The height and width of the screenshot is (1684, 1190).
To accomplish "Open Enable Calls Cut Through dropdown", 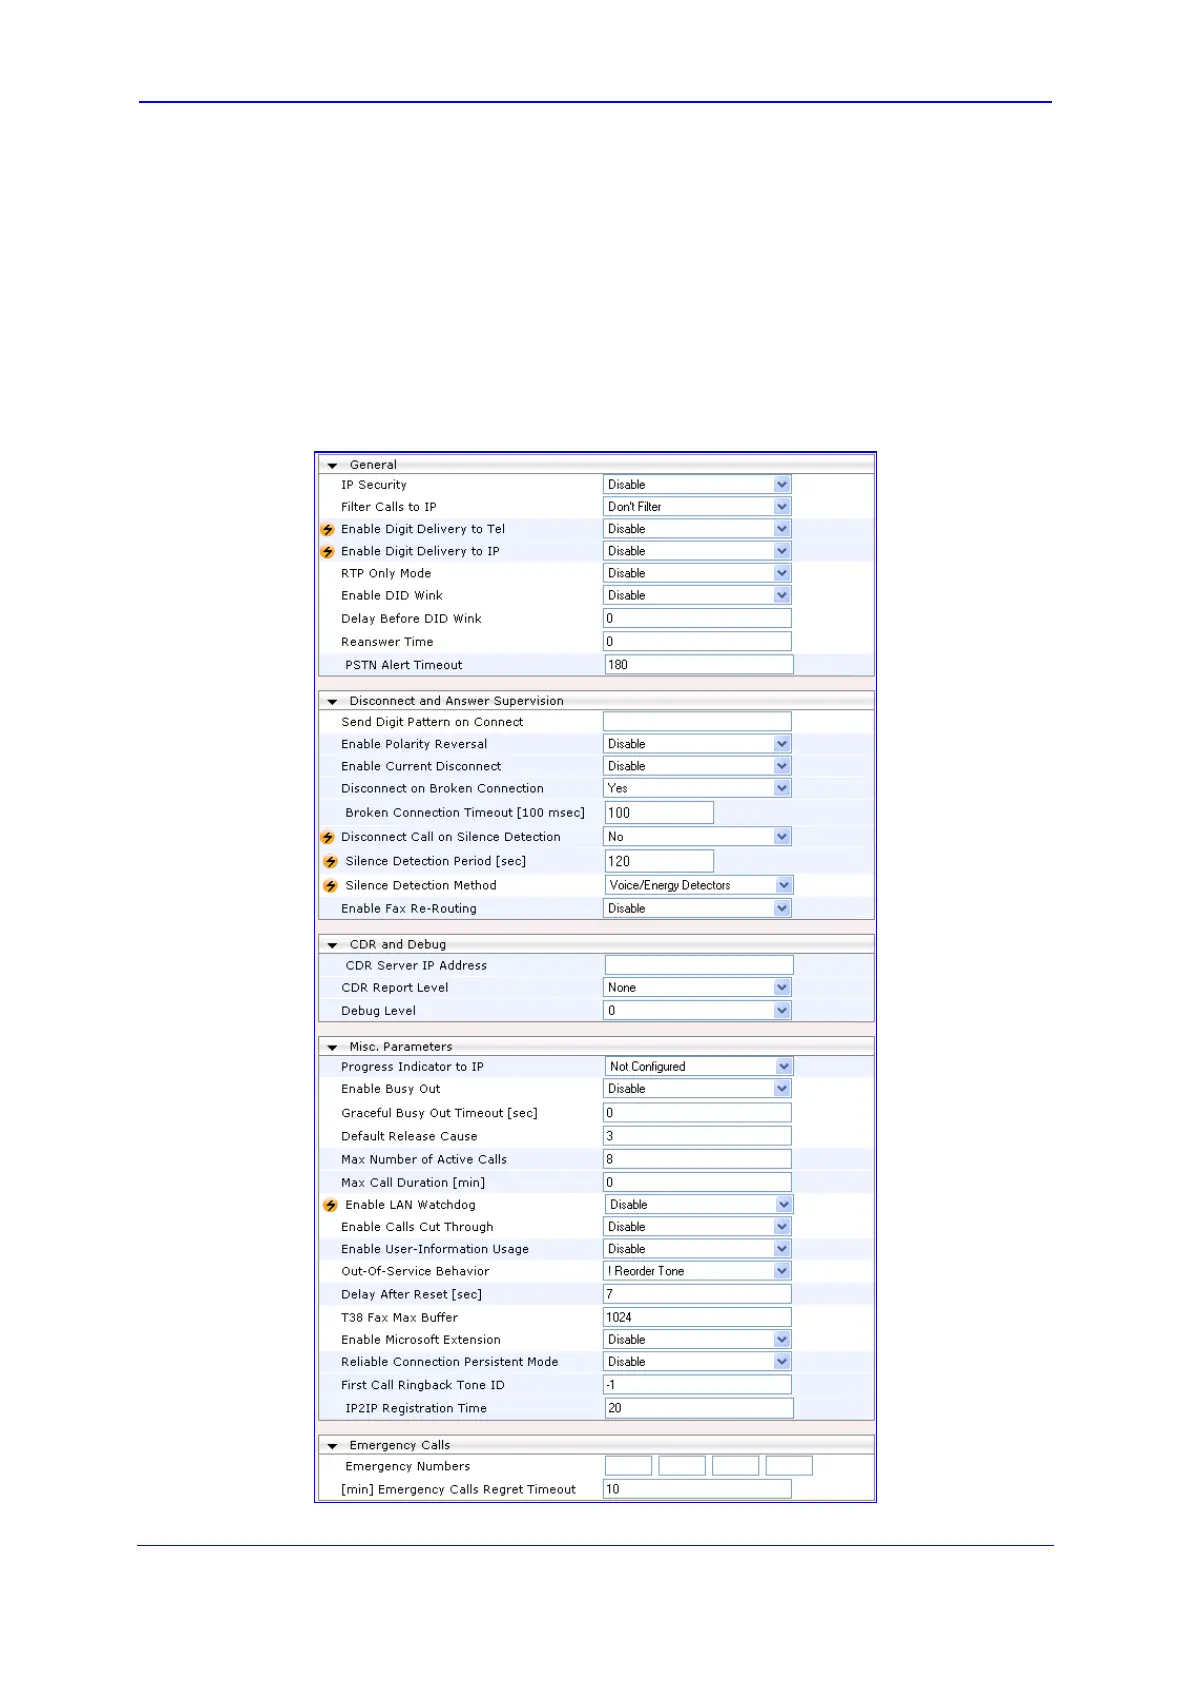I will (x=697, y=1227).
